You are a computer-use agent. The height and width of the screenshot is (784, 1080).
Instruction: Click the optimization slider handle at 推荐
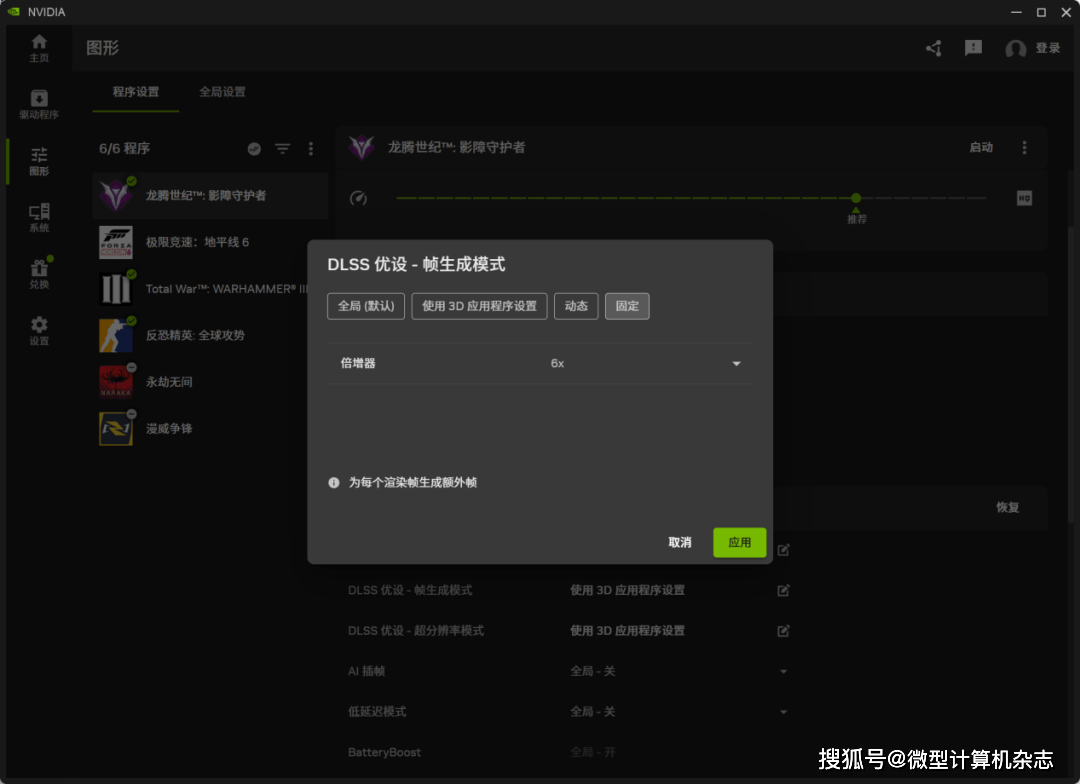pos(855,198)
